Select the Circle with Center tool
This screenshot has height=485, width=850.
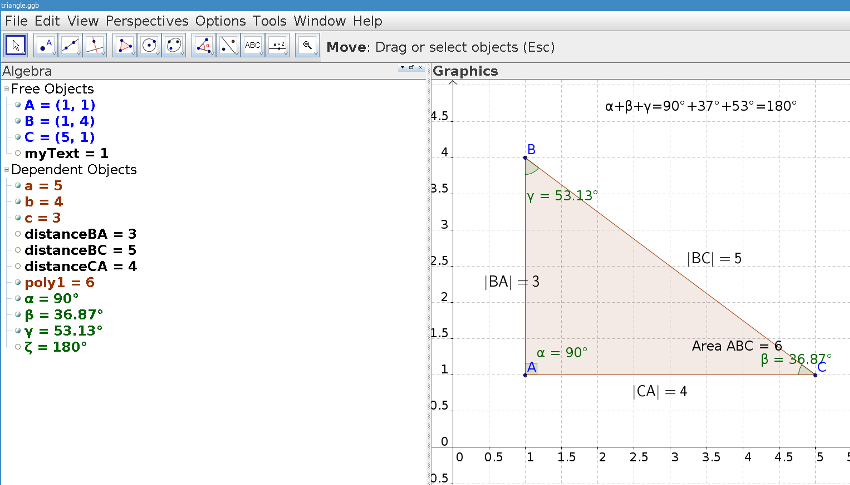pos(150,46)
